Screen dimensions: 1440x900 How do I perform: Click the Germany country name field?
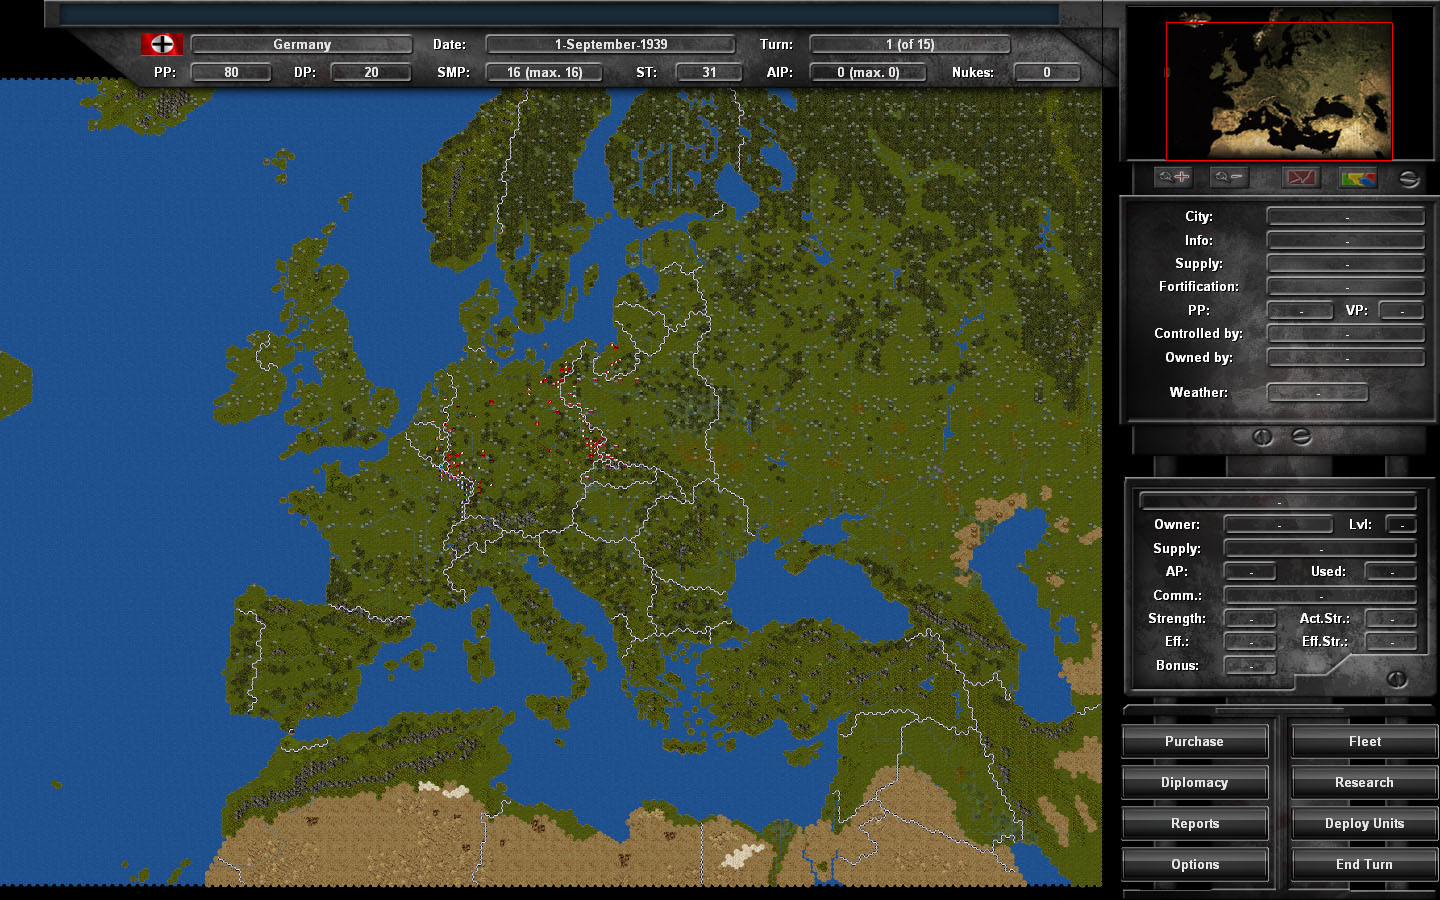pos(302,44)
